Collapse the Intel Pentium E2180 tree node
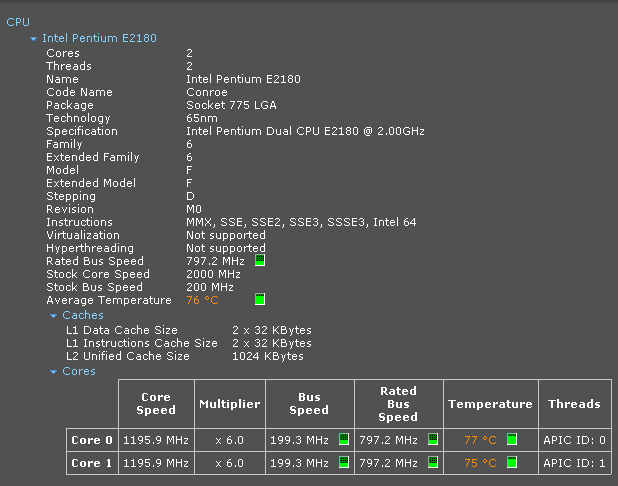The height and width of the screenshot is (486, 618). coord(34,39)
